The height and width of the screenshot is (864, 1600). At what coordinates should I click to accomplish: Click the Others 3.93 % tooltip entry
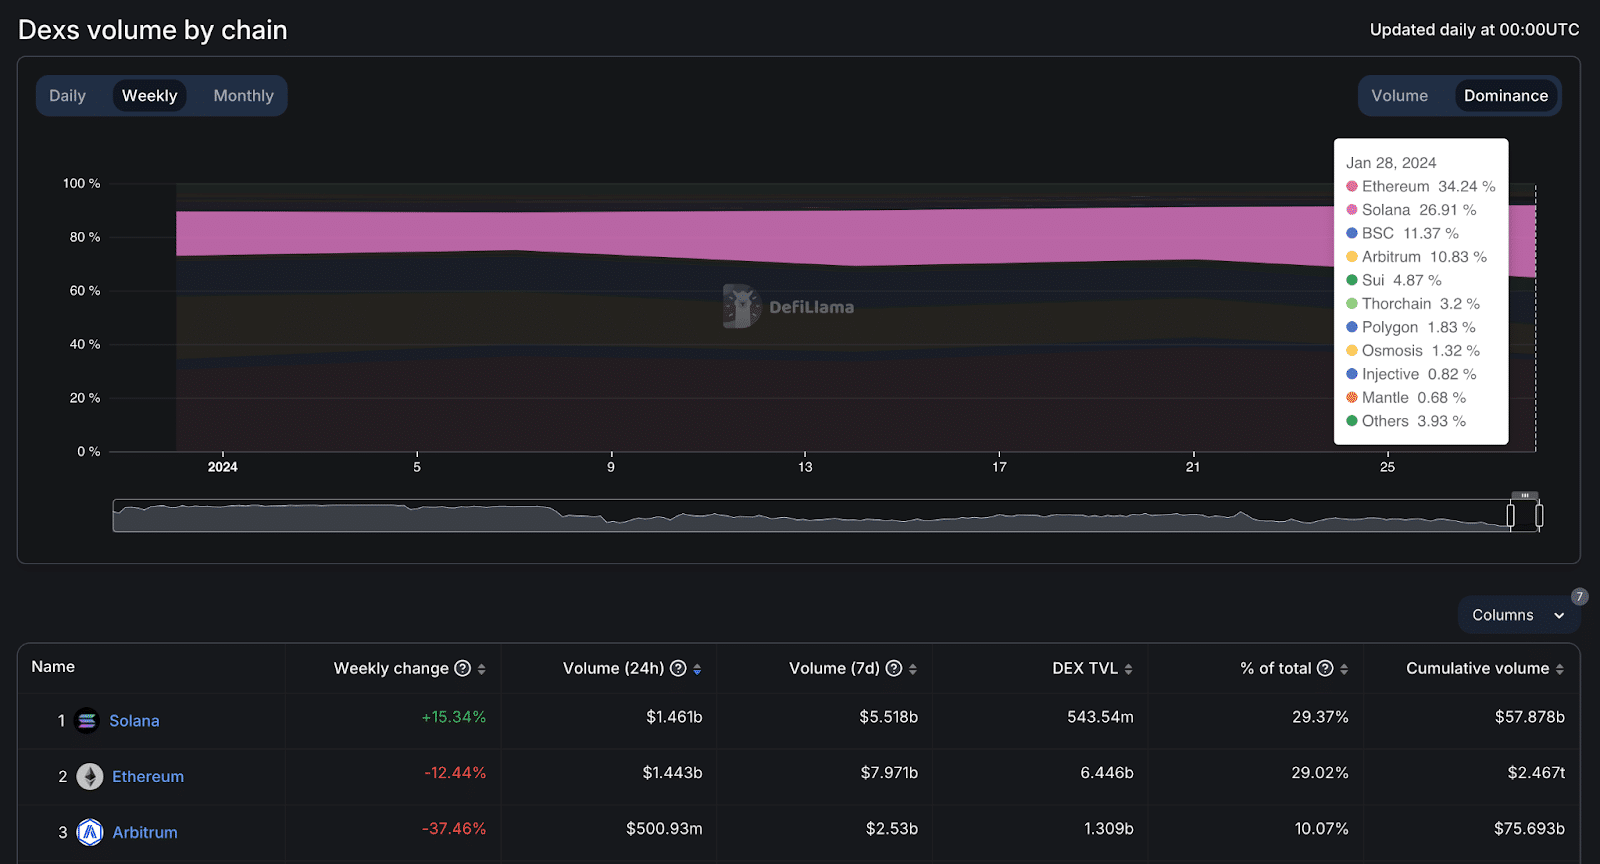[1406, 421]
